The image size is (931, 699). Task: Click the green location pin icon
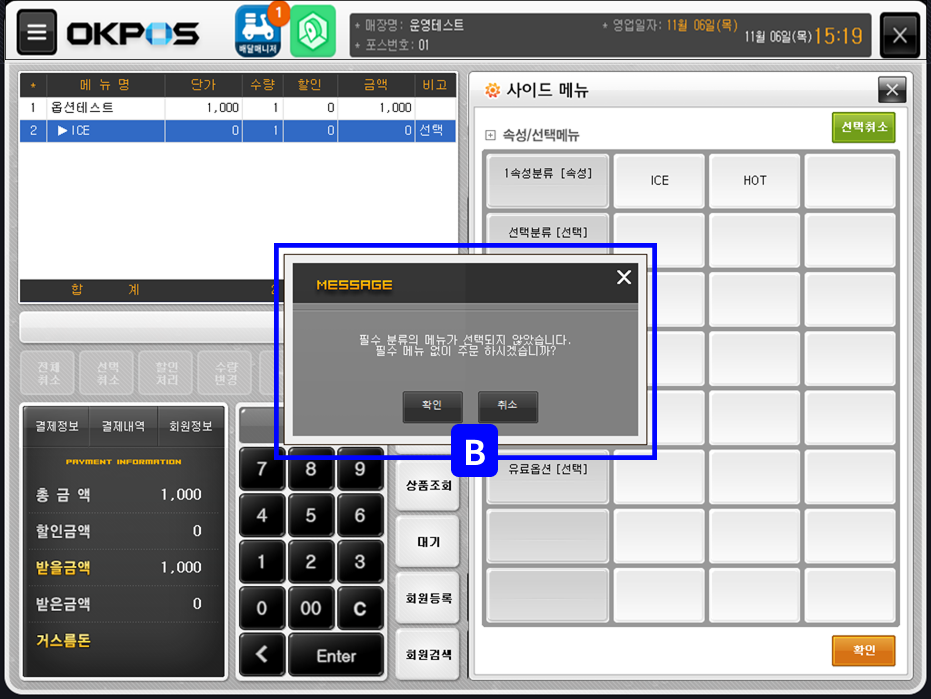[x=313, y=32]
